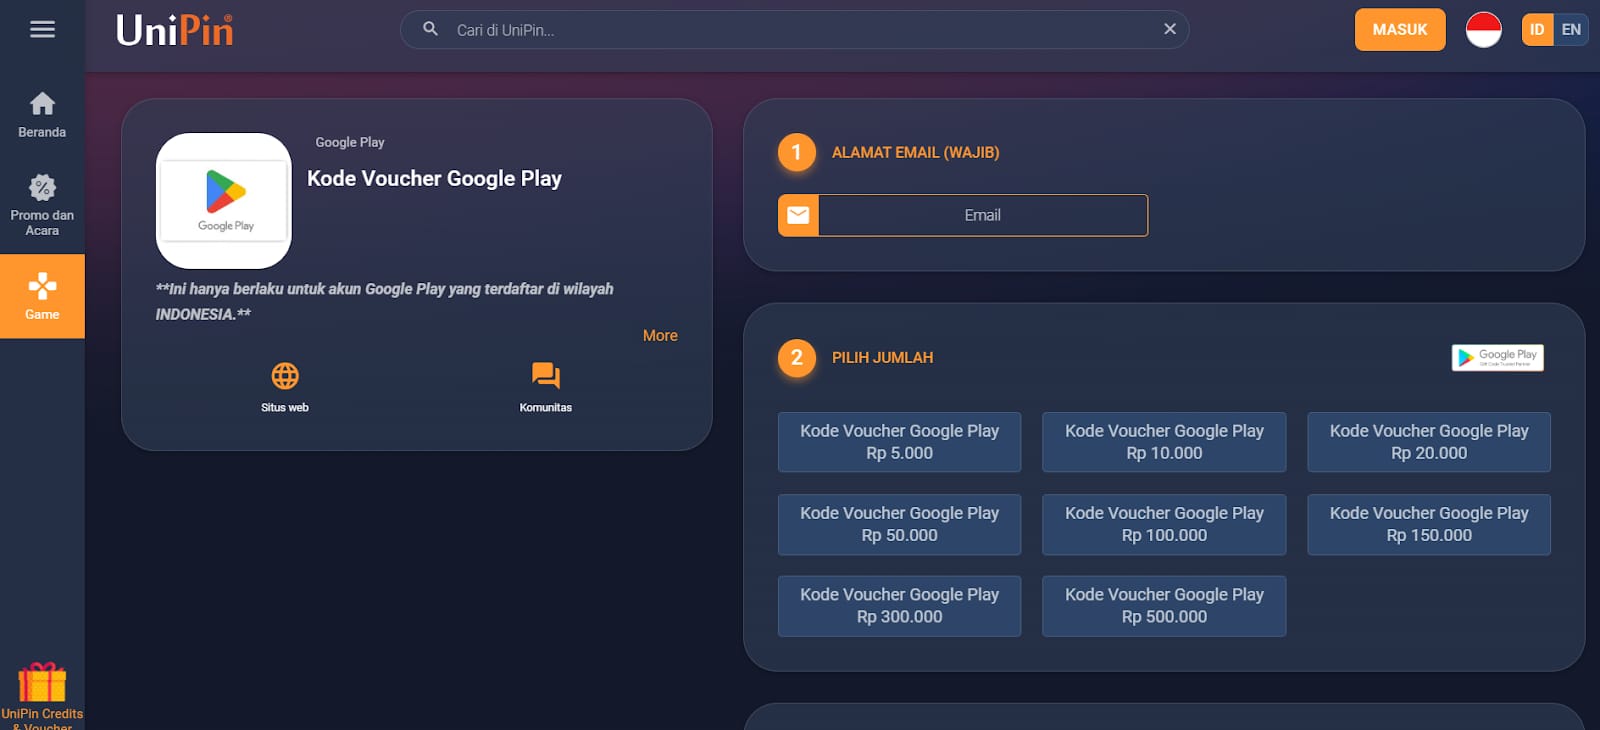Click the ALAMAT EMAIL (WAJIB) heading
1600x730 pixels.
click(x=915, y=152)
